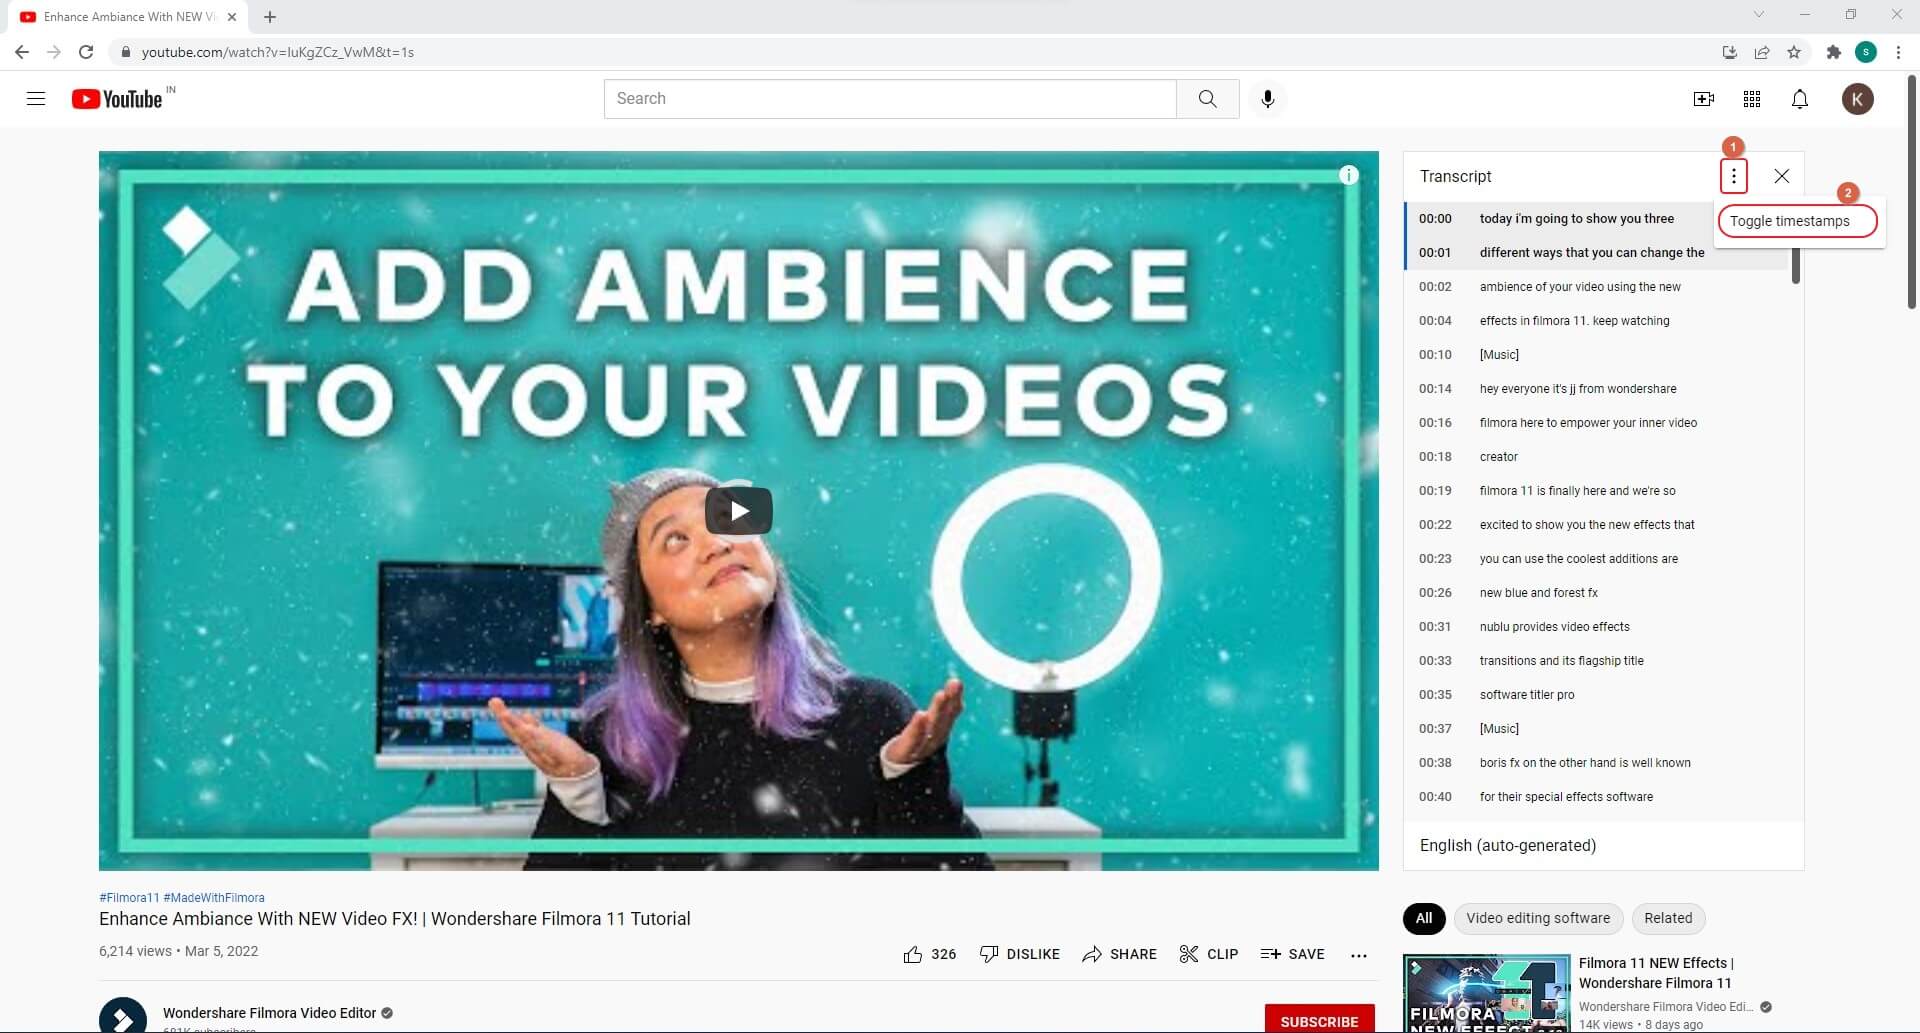Open Wondershare Filmora Video Editor channel link
Screen dimensions: 1920x1033
click(x=270, y=1013)
